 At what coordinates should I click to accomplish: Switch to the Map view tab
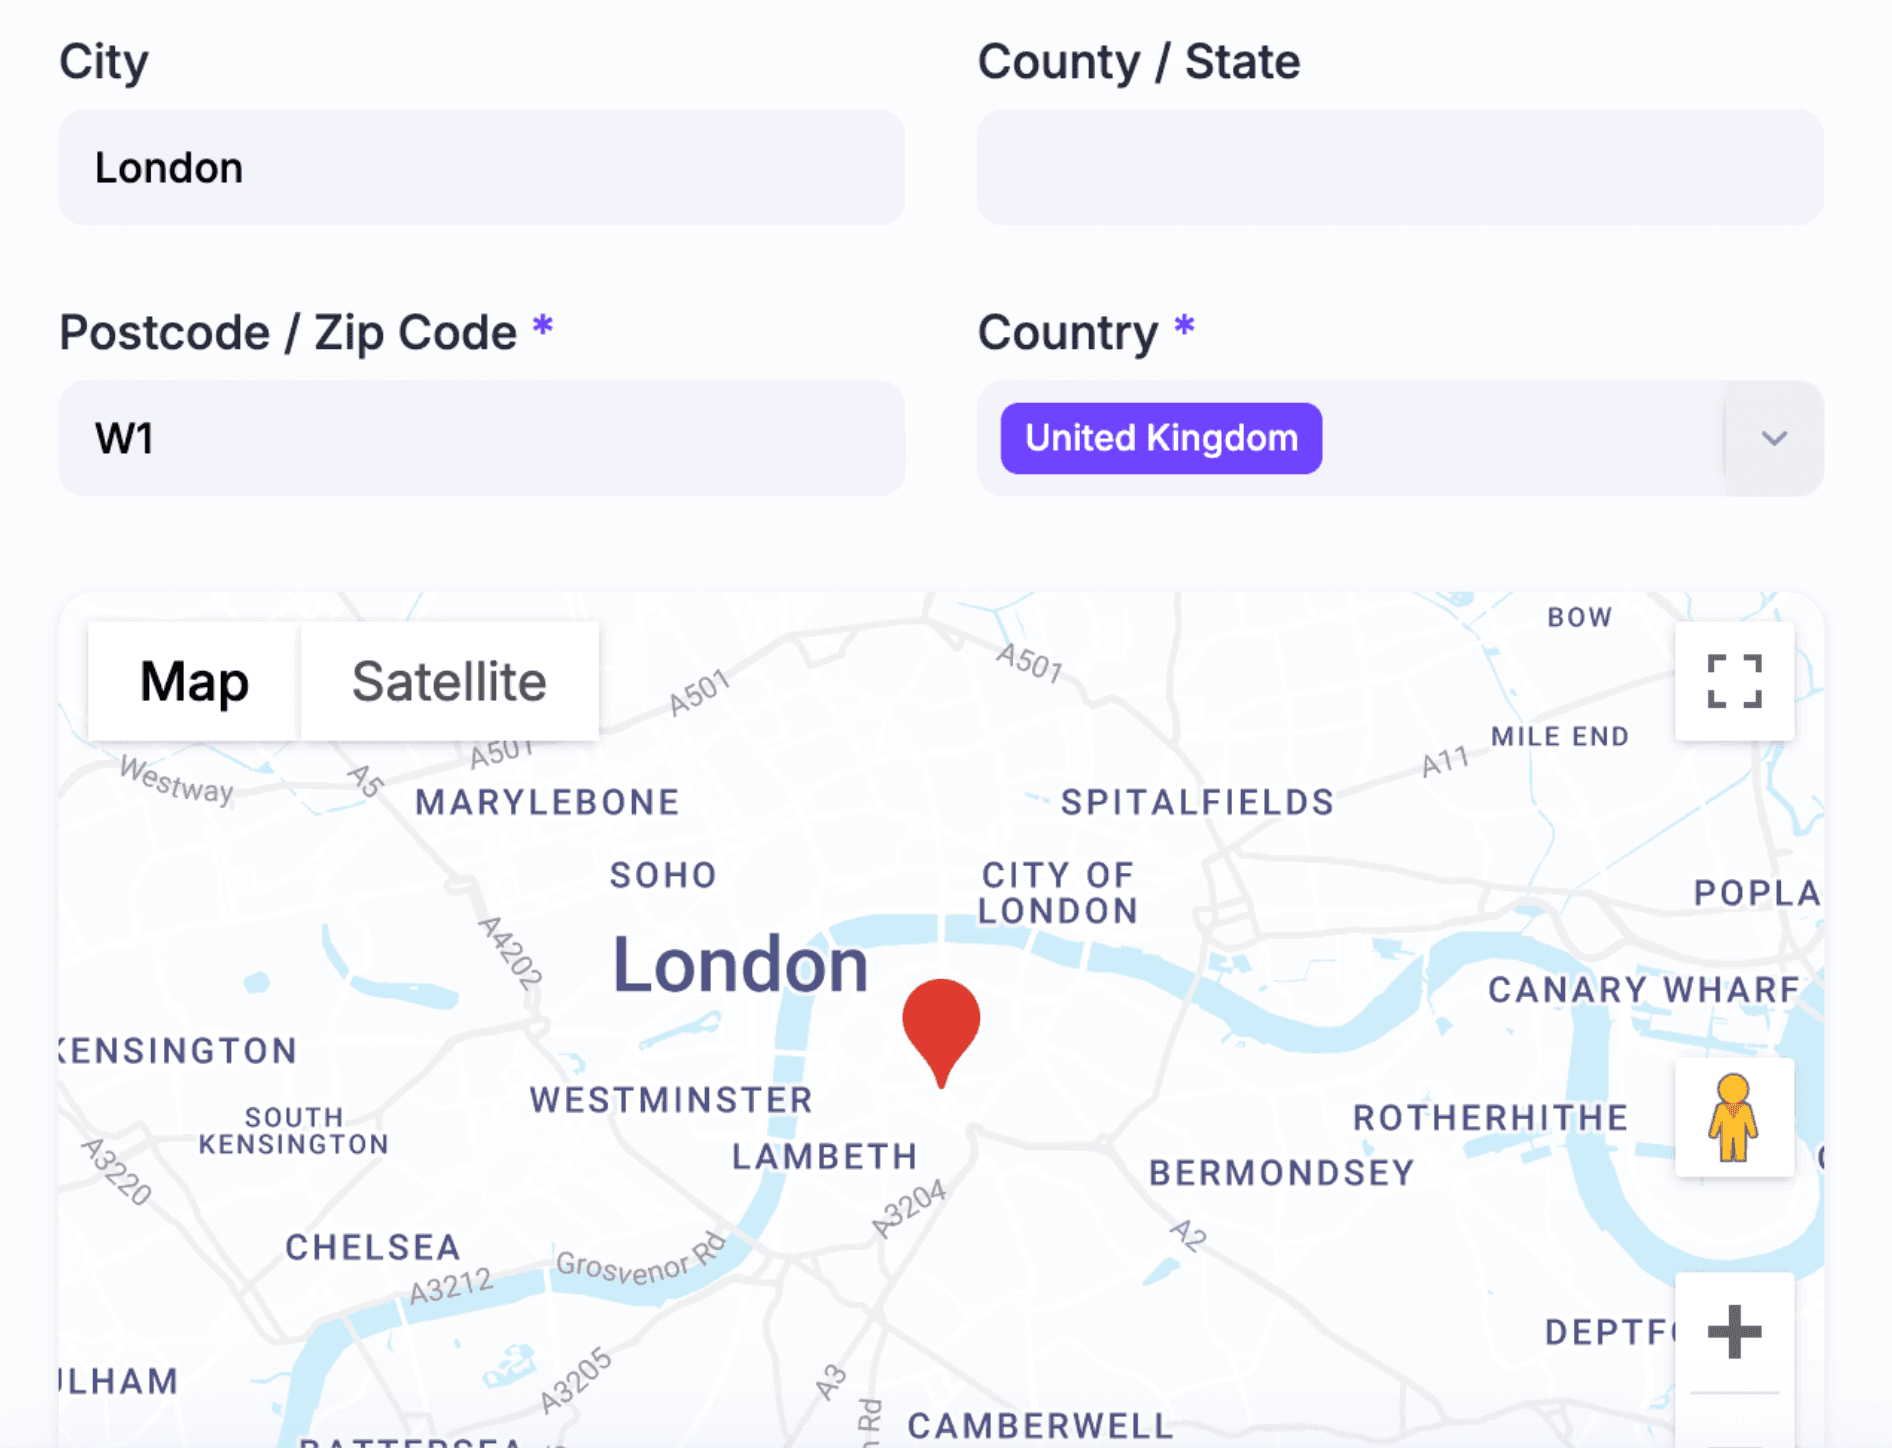[194, 681]
